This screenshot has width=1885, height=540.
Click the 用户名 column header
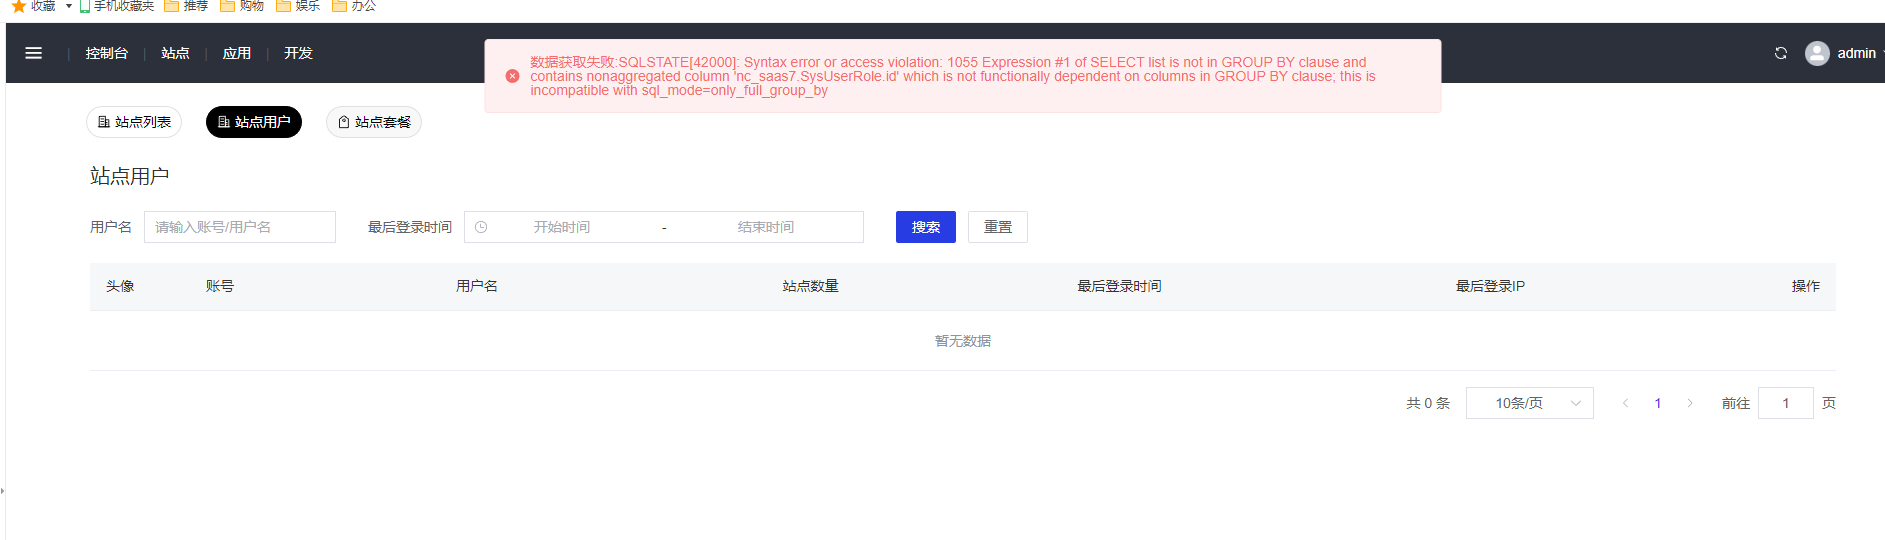(x=477, y=286)
